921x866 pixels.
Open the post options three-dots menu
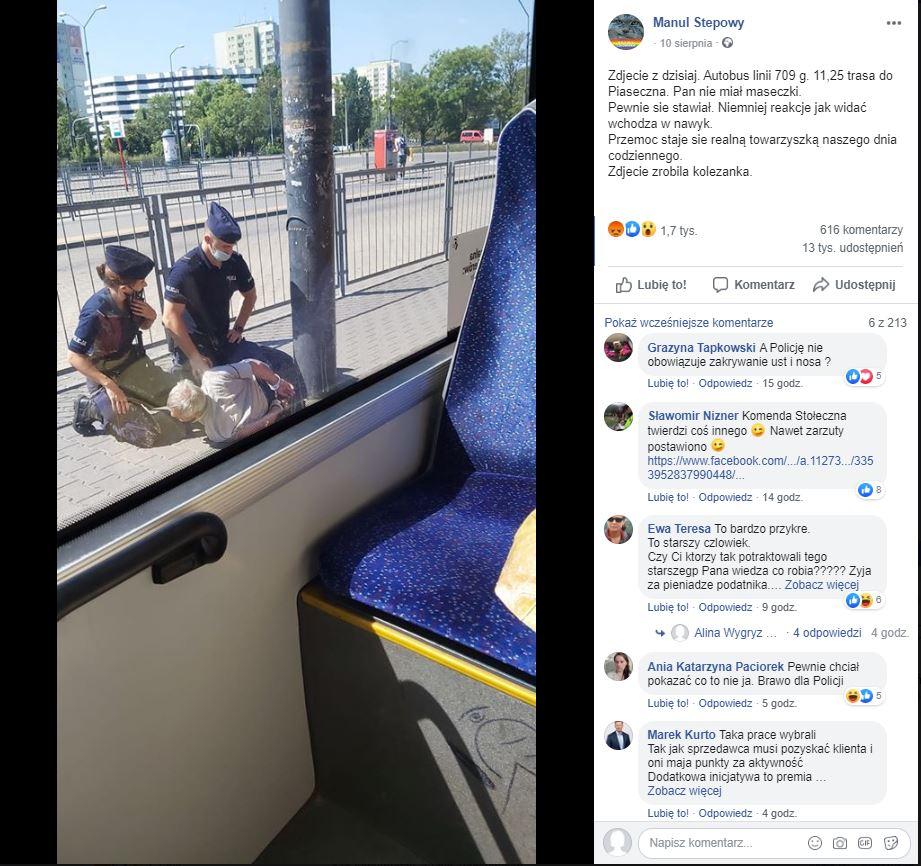pos(893,23)
